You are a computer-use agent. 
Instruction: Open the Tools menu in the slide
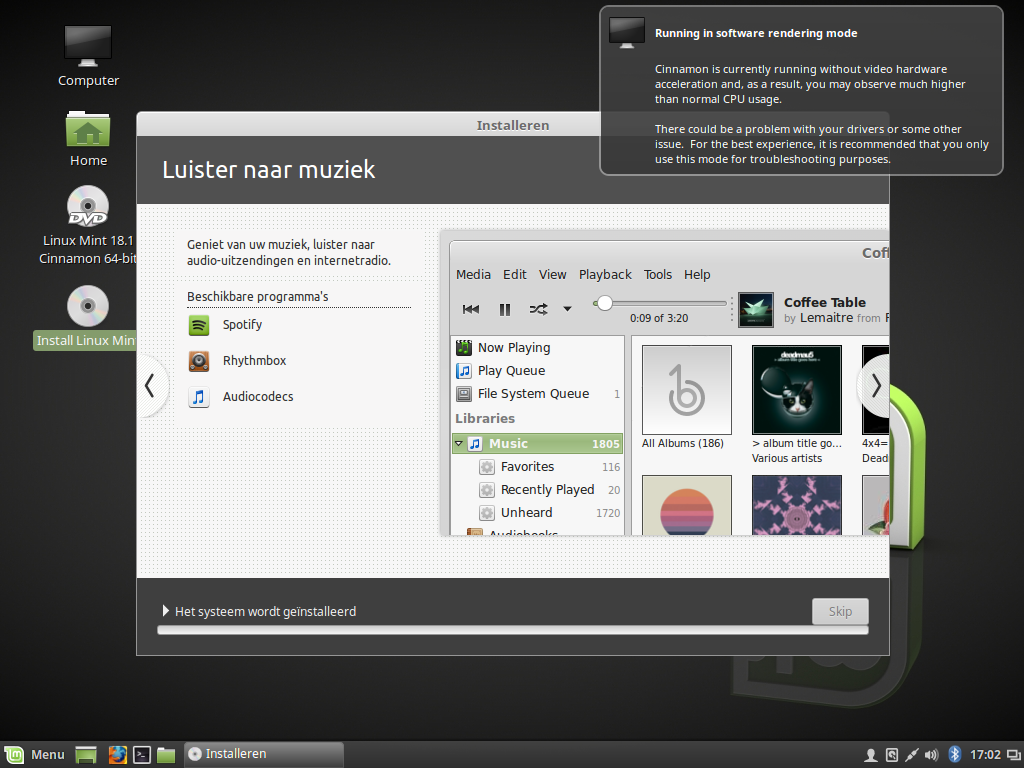[x=658, y=274]
